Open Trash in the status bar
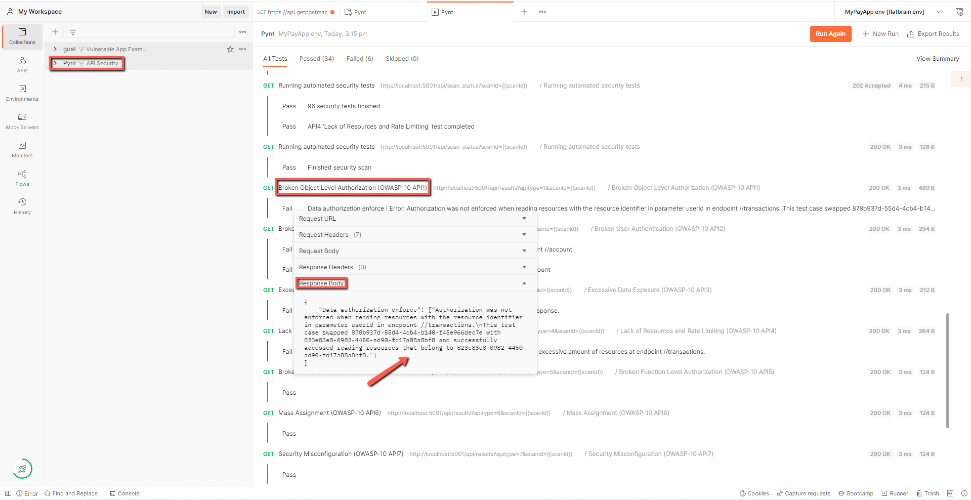Screen dimensions: 971x500 click(x=927, y=494)
